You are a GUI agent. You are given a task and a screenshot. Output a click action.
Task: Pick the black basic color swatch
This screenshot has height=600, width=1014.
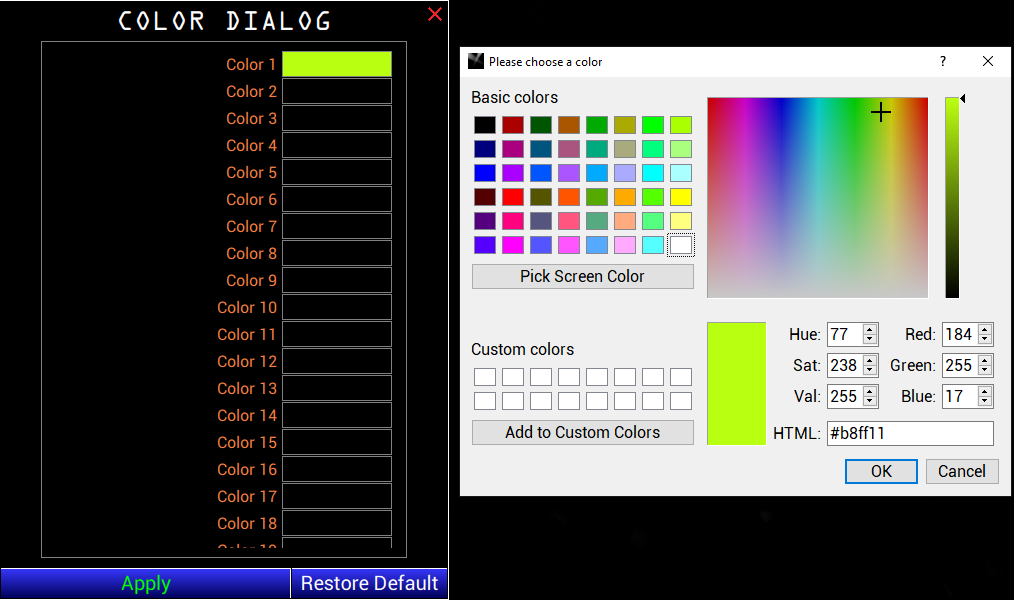click(x=485, y=125)
